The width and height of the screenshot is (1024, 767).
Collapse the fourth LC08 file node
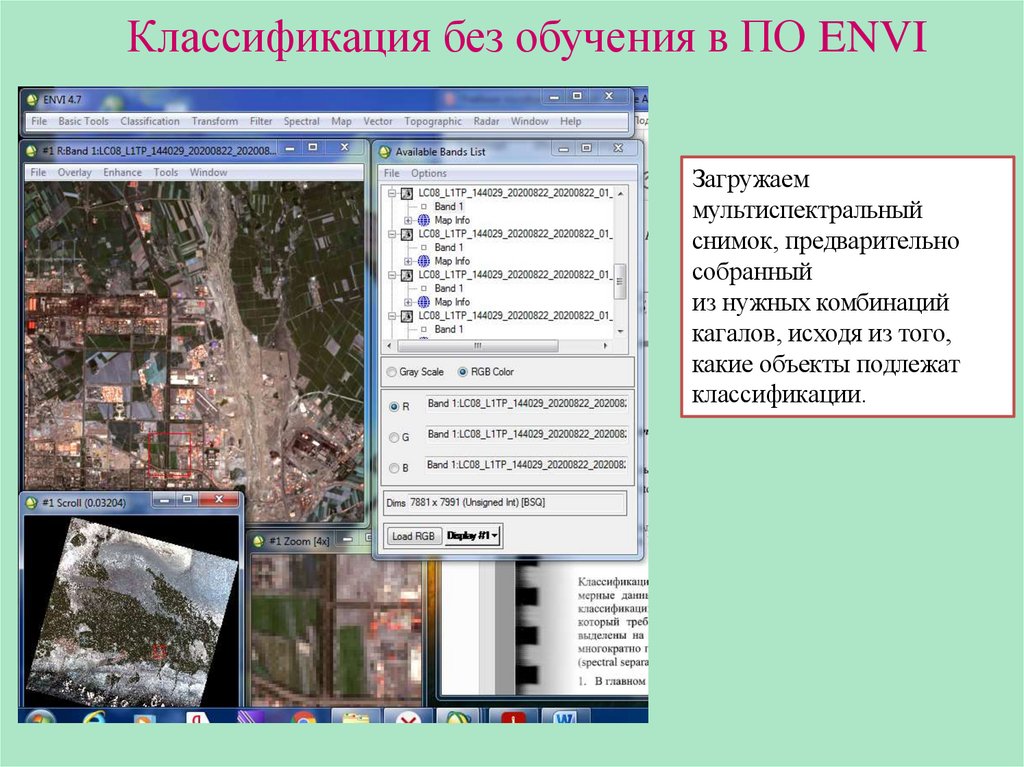392,316
